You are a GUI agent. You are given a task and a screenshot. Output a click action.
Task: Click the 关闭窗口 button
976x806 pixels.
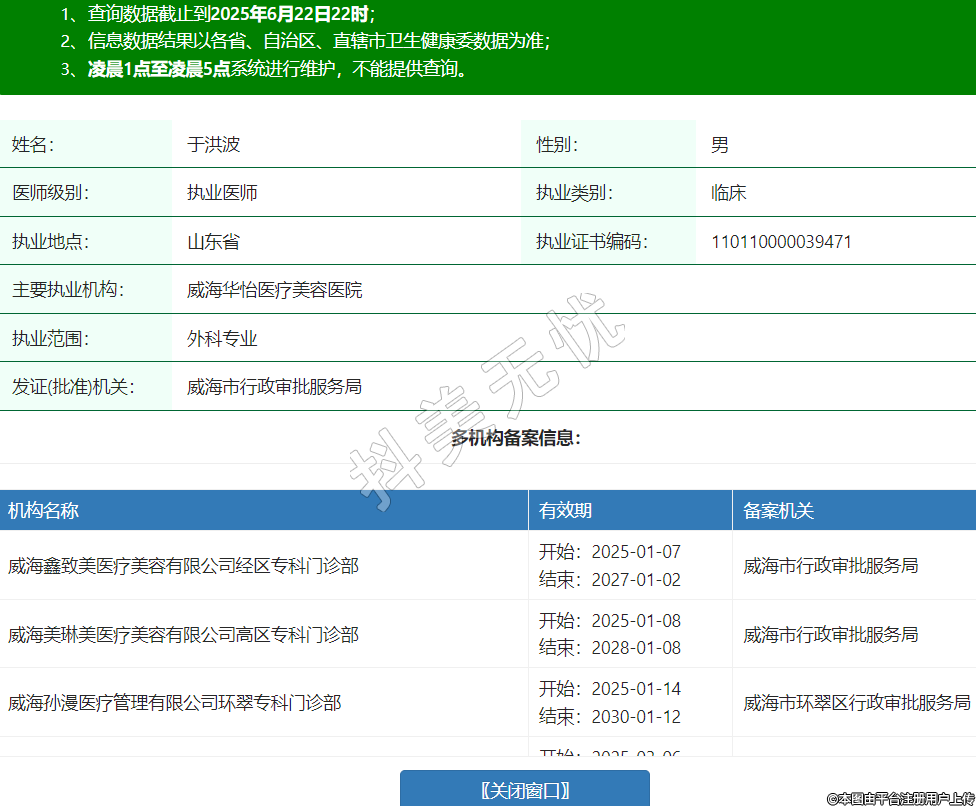point(525,789)
